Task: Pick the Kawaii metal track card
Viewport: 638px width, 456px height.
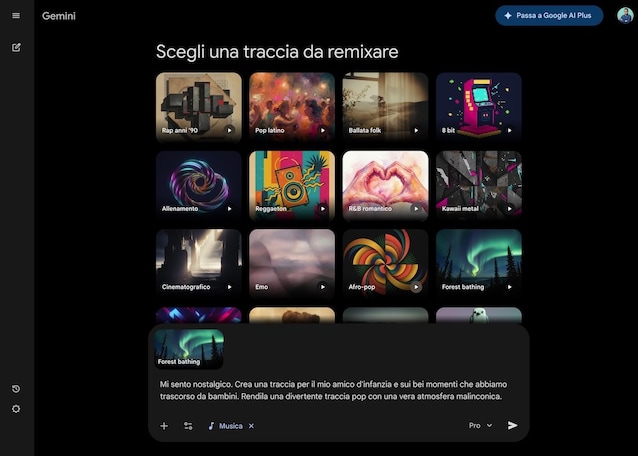Action: pos(478,183)
